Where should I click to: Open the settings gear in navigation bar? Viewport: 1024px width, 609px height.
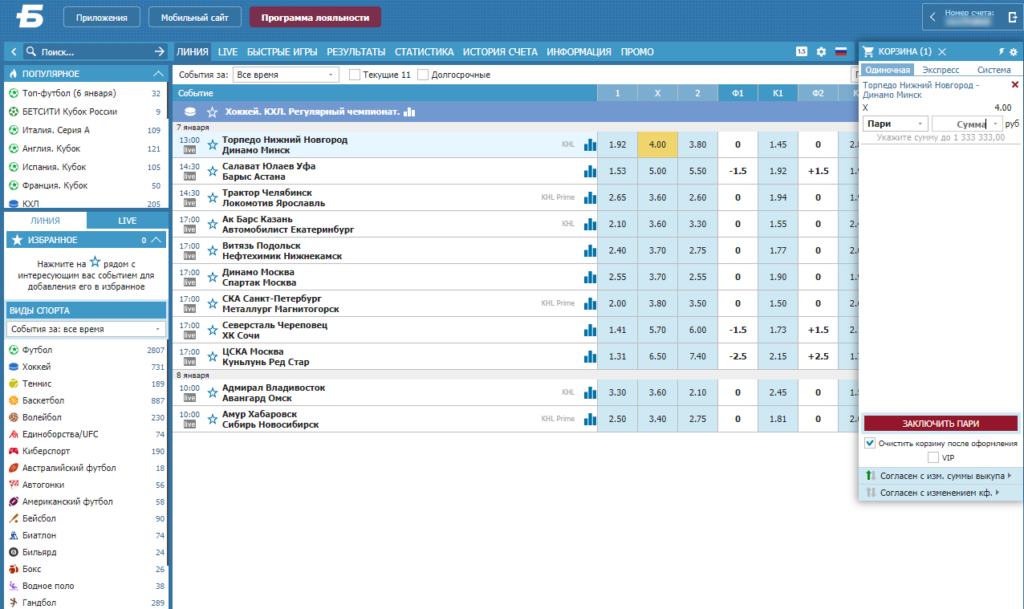point(821,52)
